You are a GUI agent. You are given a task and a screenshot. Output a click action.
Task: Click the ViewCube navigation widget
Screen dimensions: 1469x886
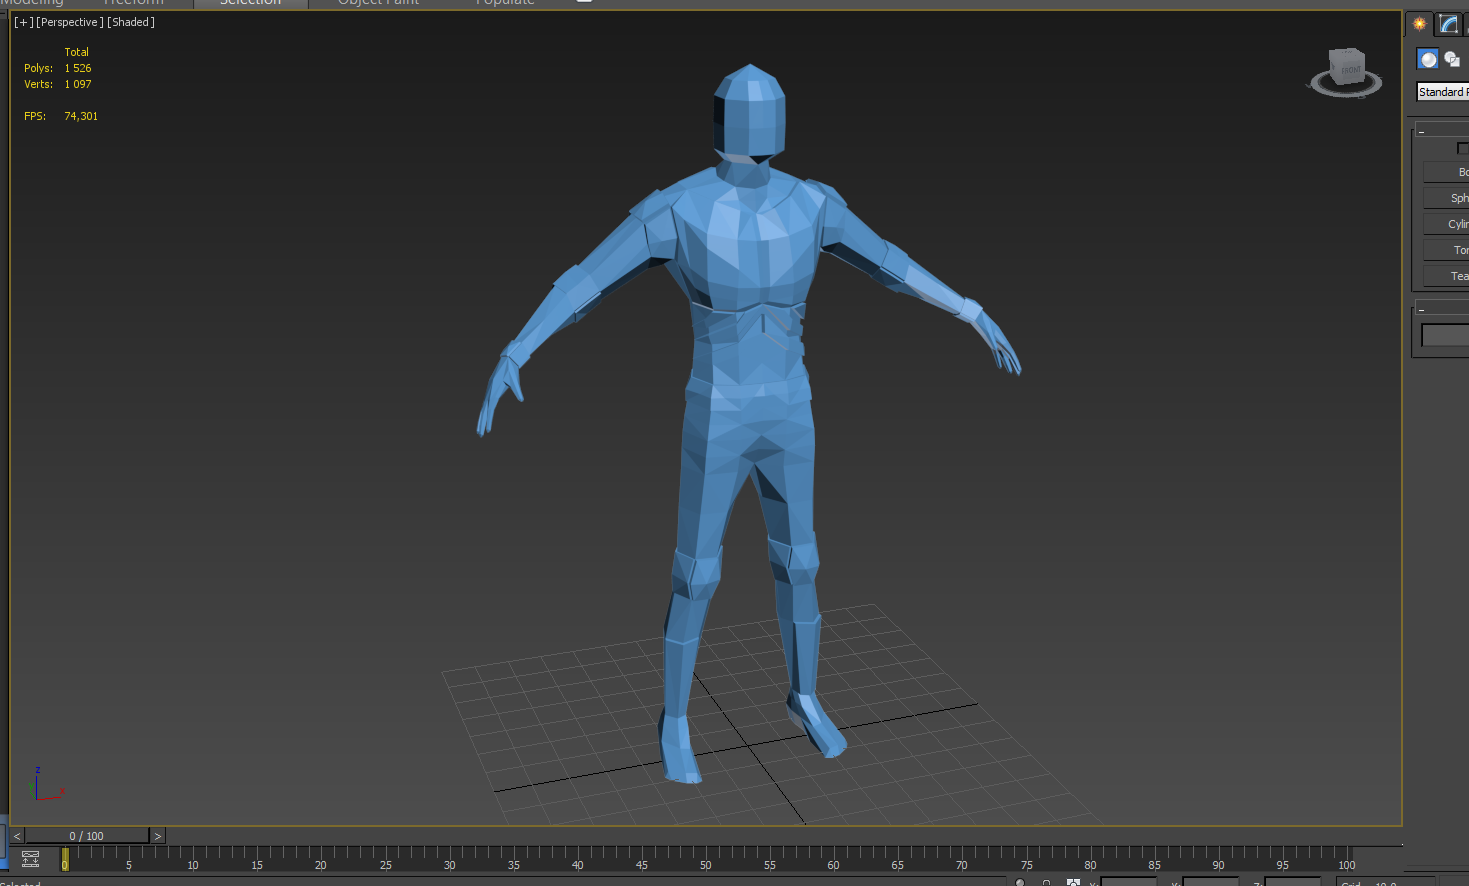click(x=1346, y=72)
